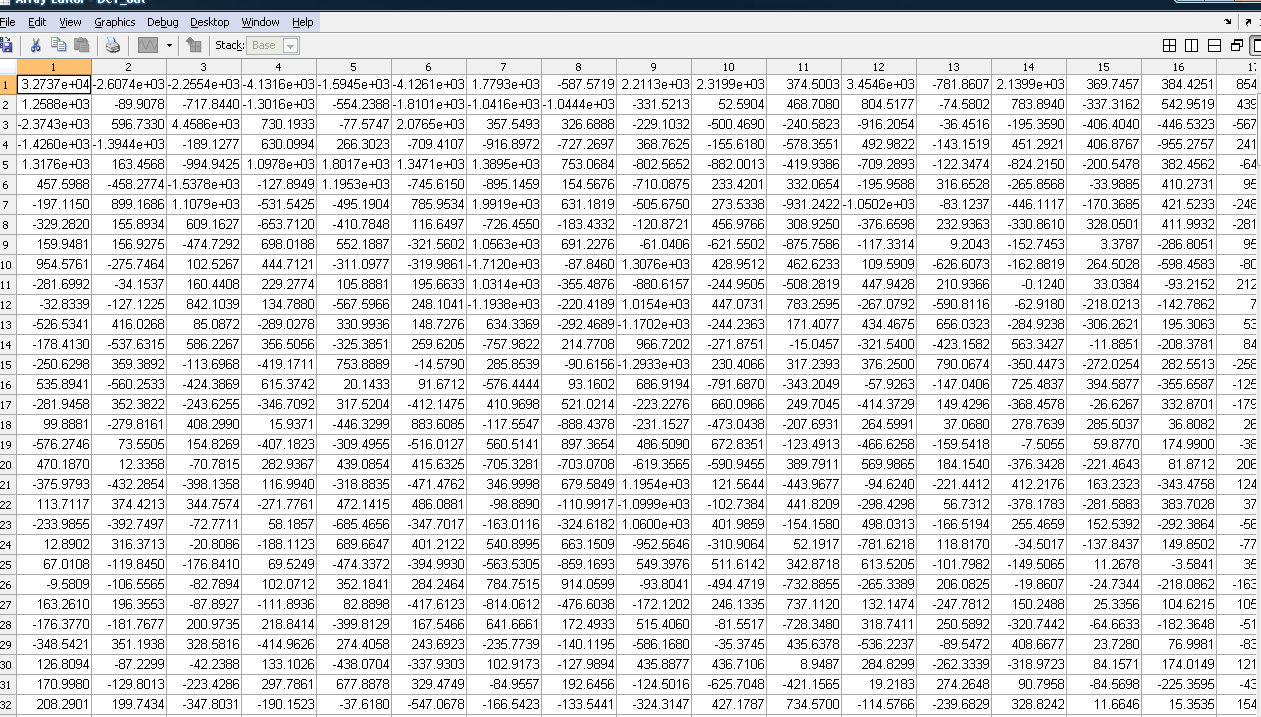Select cell containing 384.4251
Viewport: 1261px width, 717px height.
tap(1179, 85)
